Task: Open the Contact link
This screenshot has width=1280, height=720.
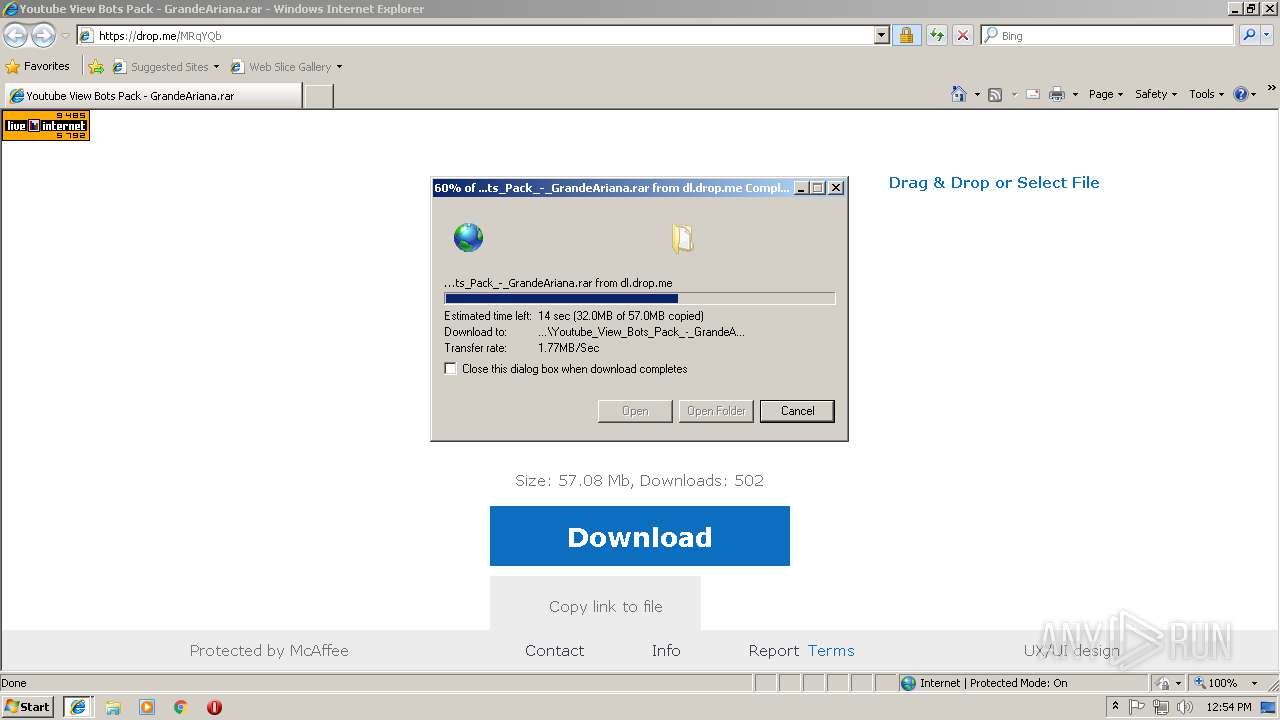Action: [554, 650]
